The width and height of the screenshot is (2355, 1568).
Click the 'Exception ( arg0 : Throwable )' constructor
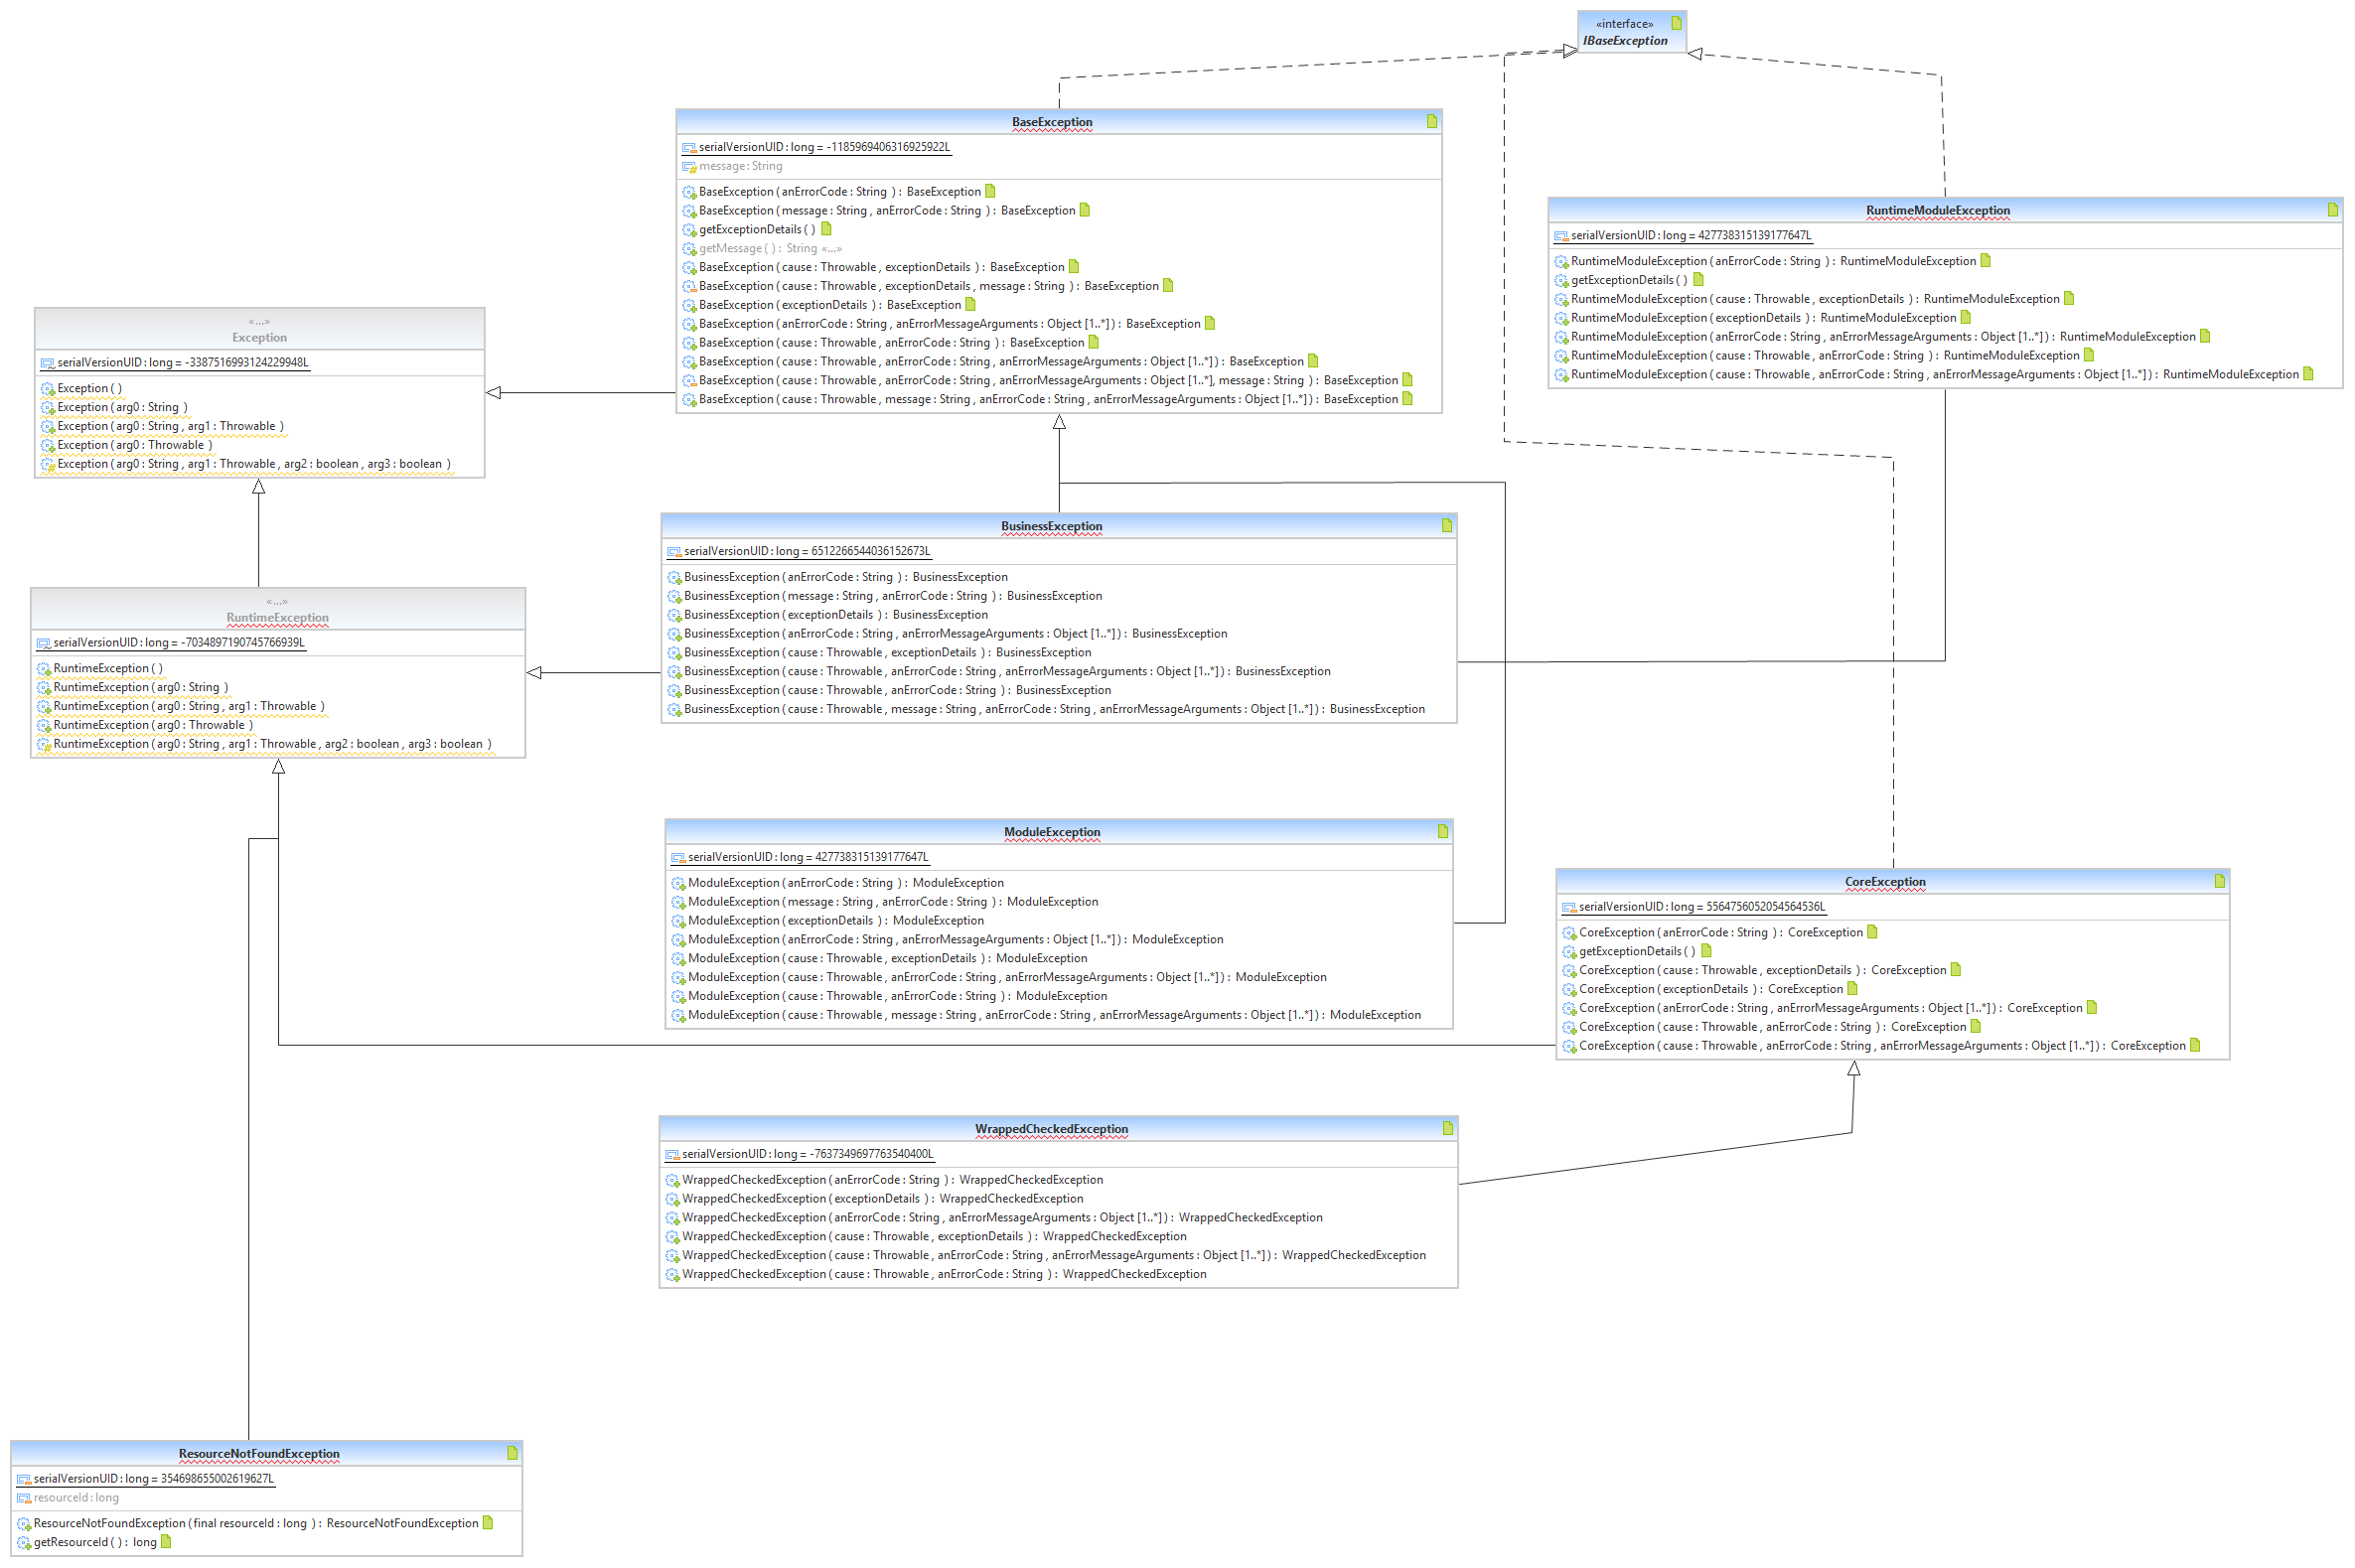134,446
